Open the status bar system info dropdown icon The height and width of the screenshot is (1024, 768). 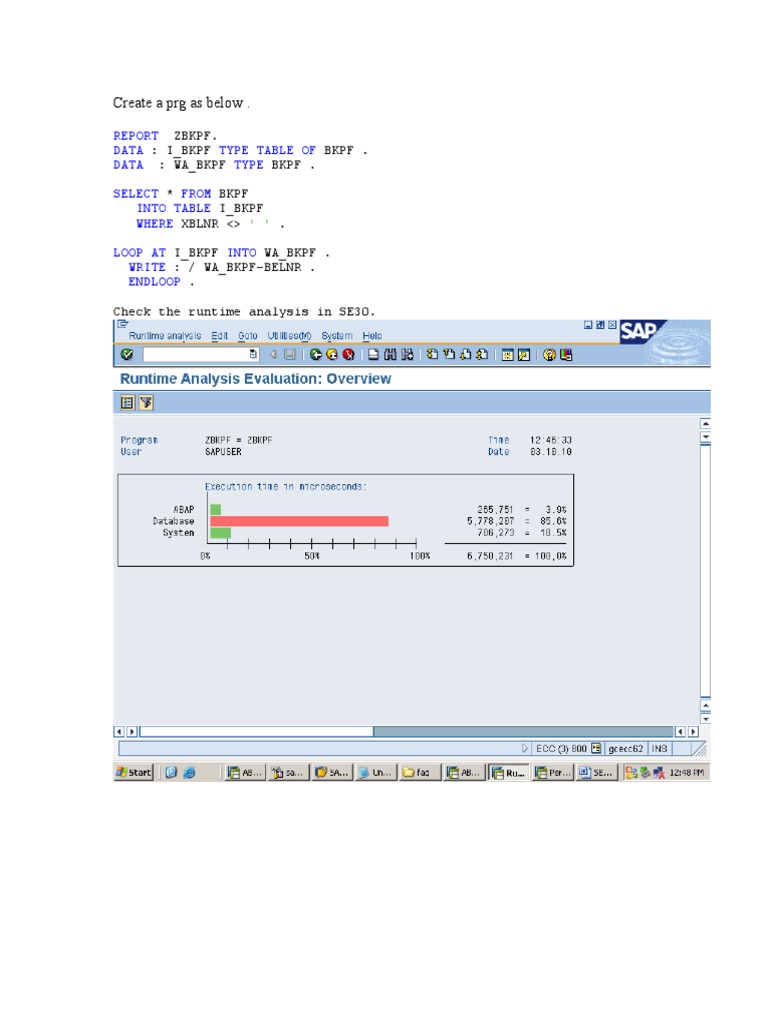point(596,748)
